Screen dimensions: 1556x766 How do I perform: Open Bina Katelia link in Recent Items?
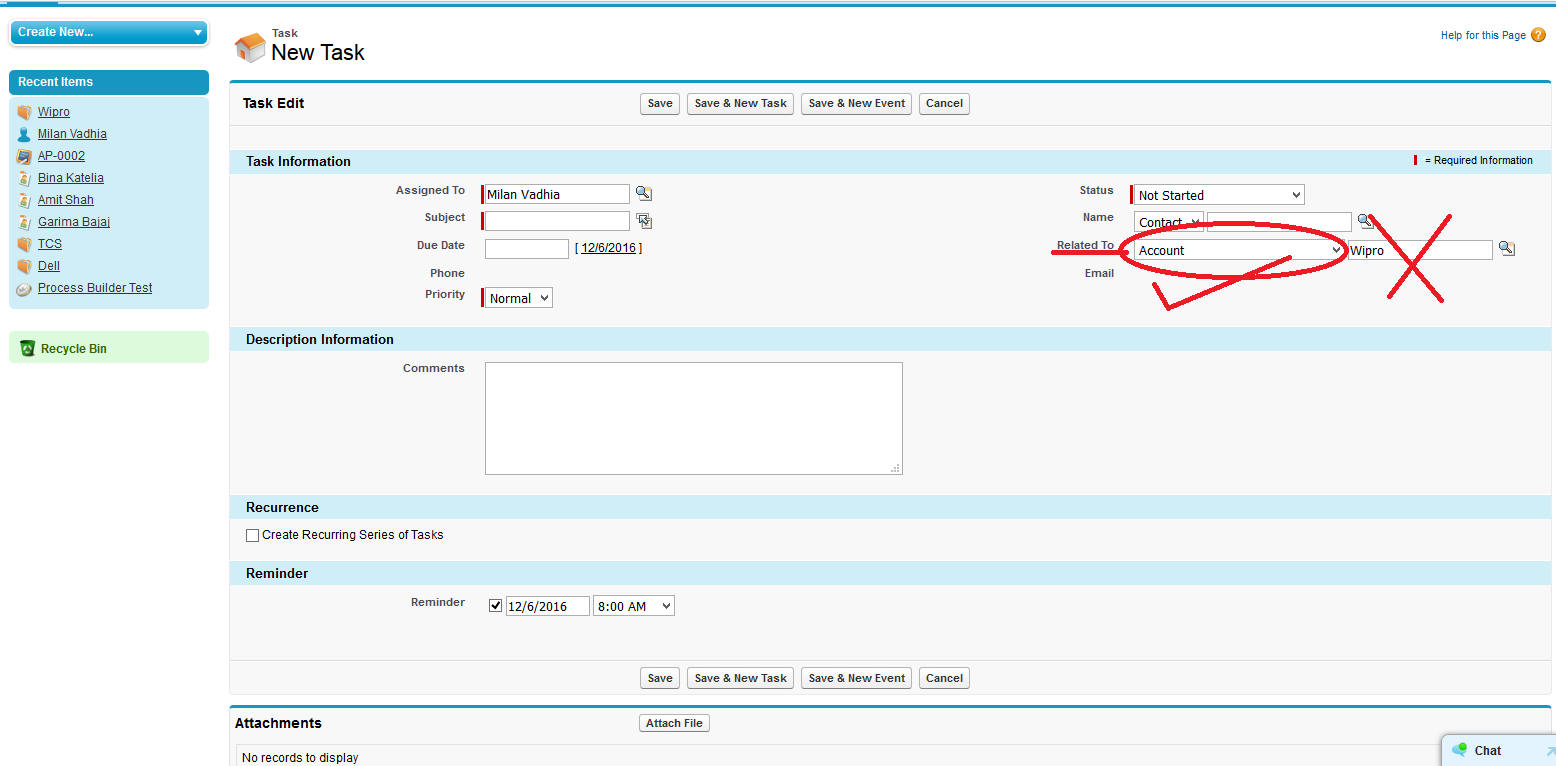click(71, 178)
